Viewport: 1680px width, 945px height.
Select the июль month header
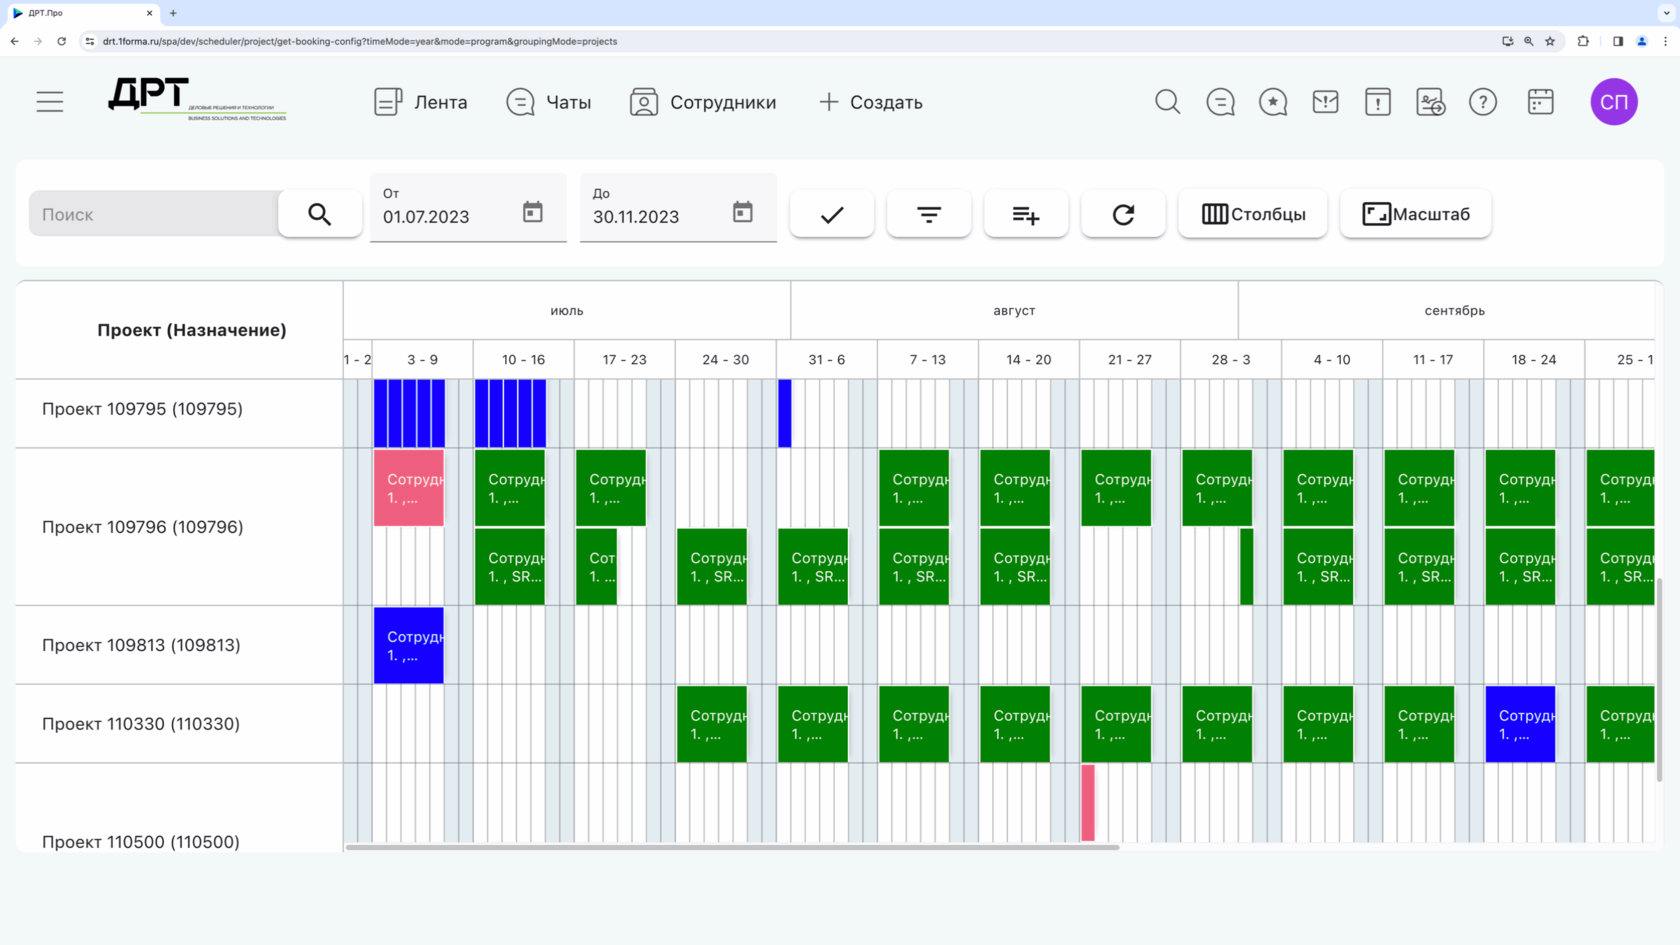(567, 311)
